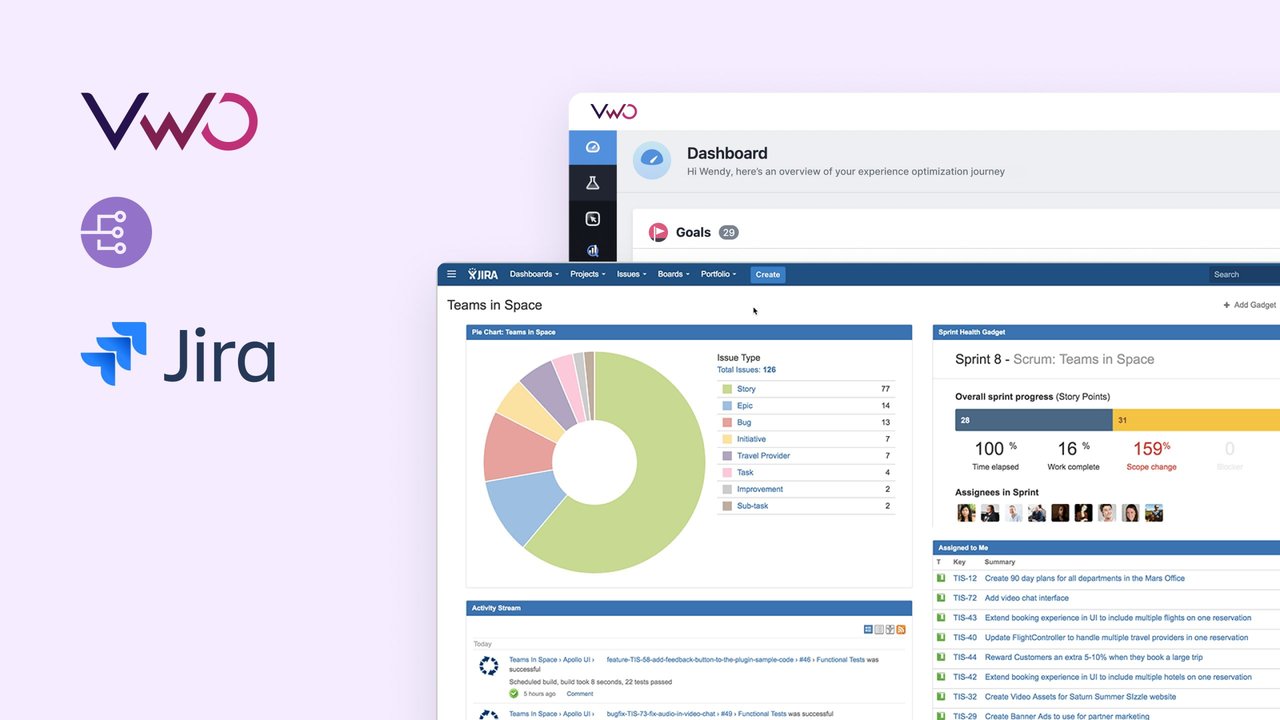Click the Epic legend color swatch
The image size is (1280, 720).
[726, 406]
